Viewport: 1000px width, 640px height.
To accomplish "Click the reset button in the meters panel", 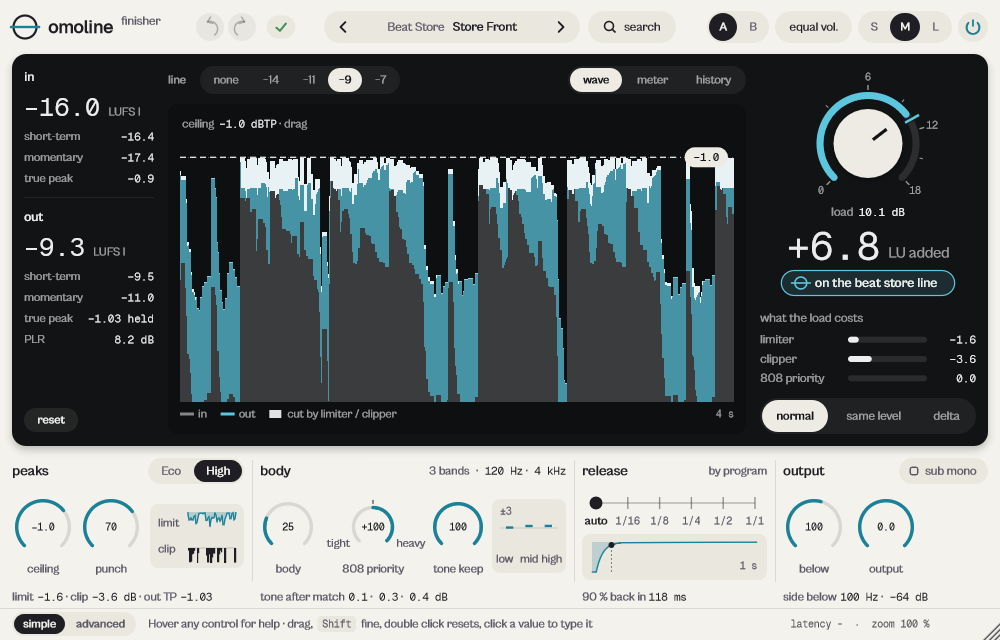I will click(51, 420).
